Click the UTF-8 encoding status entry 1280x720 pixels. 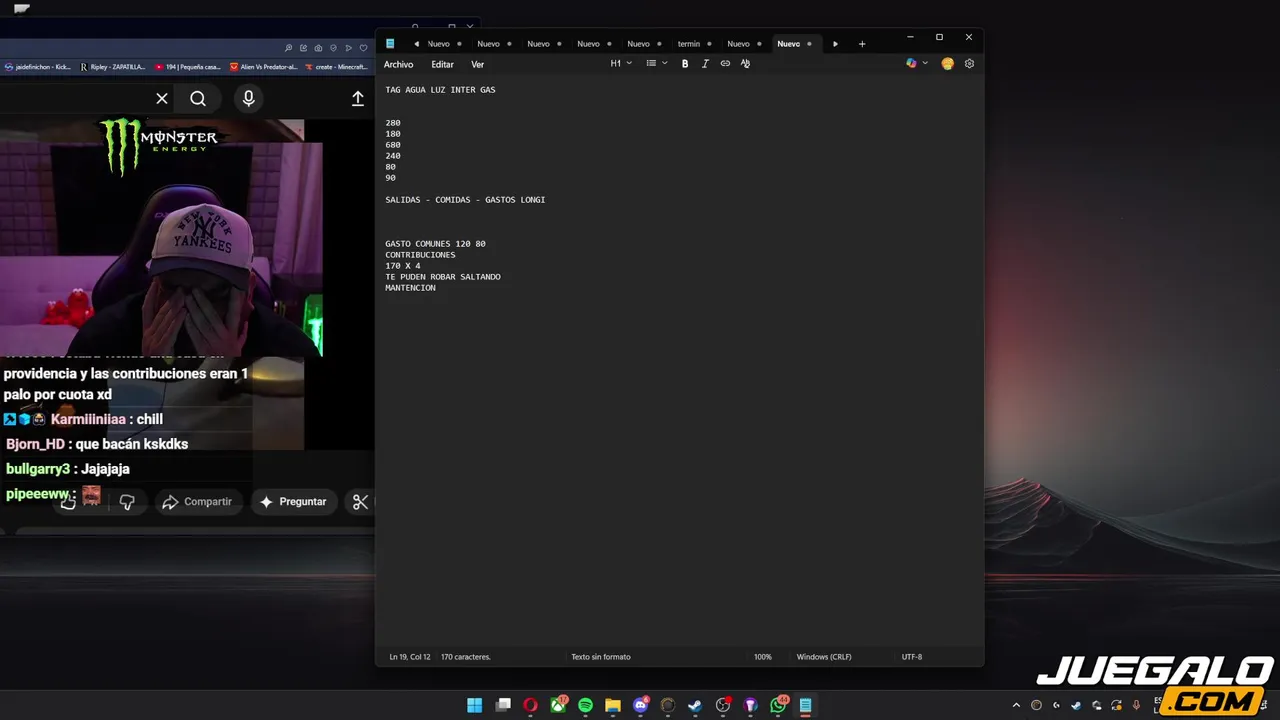912,657
